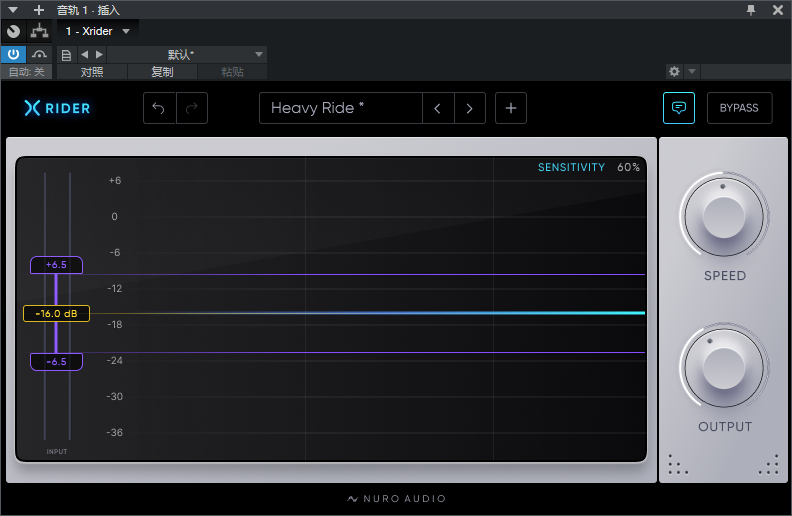Screen dimensions: 792x516
Task: Click the 复制 copy button
Action: pyautogui.click(x=162, y=72)
